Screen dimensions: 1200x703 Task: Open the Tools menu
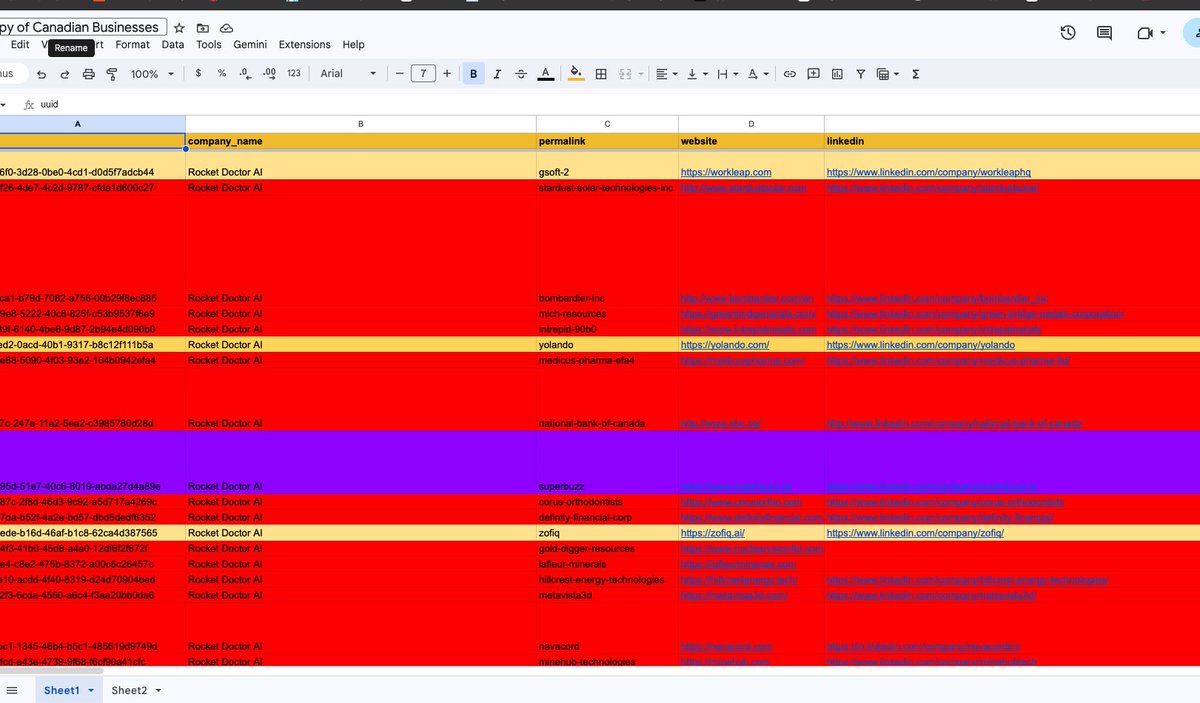pyautogui.click(x=209, y=45)
